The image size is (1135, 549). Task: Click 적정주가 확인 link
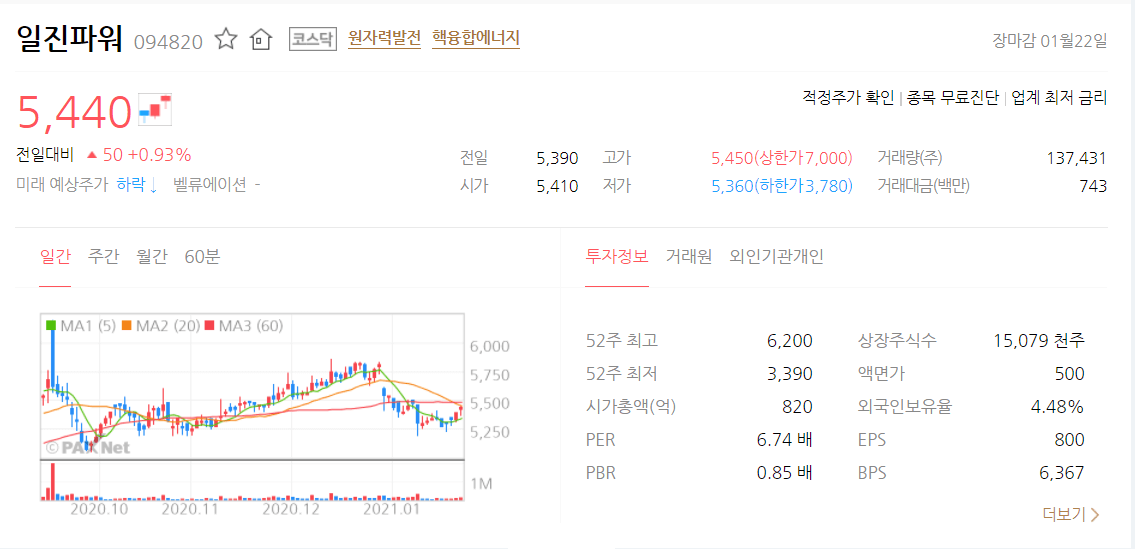tap(848, 99)
